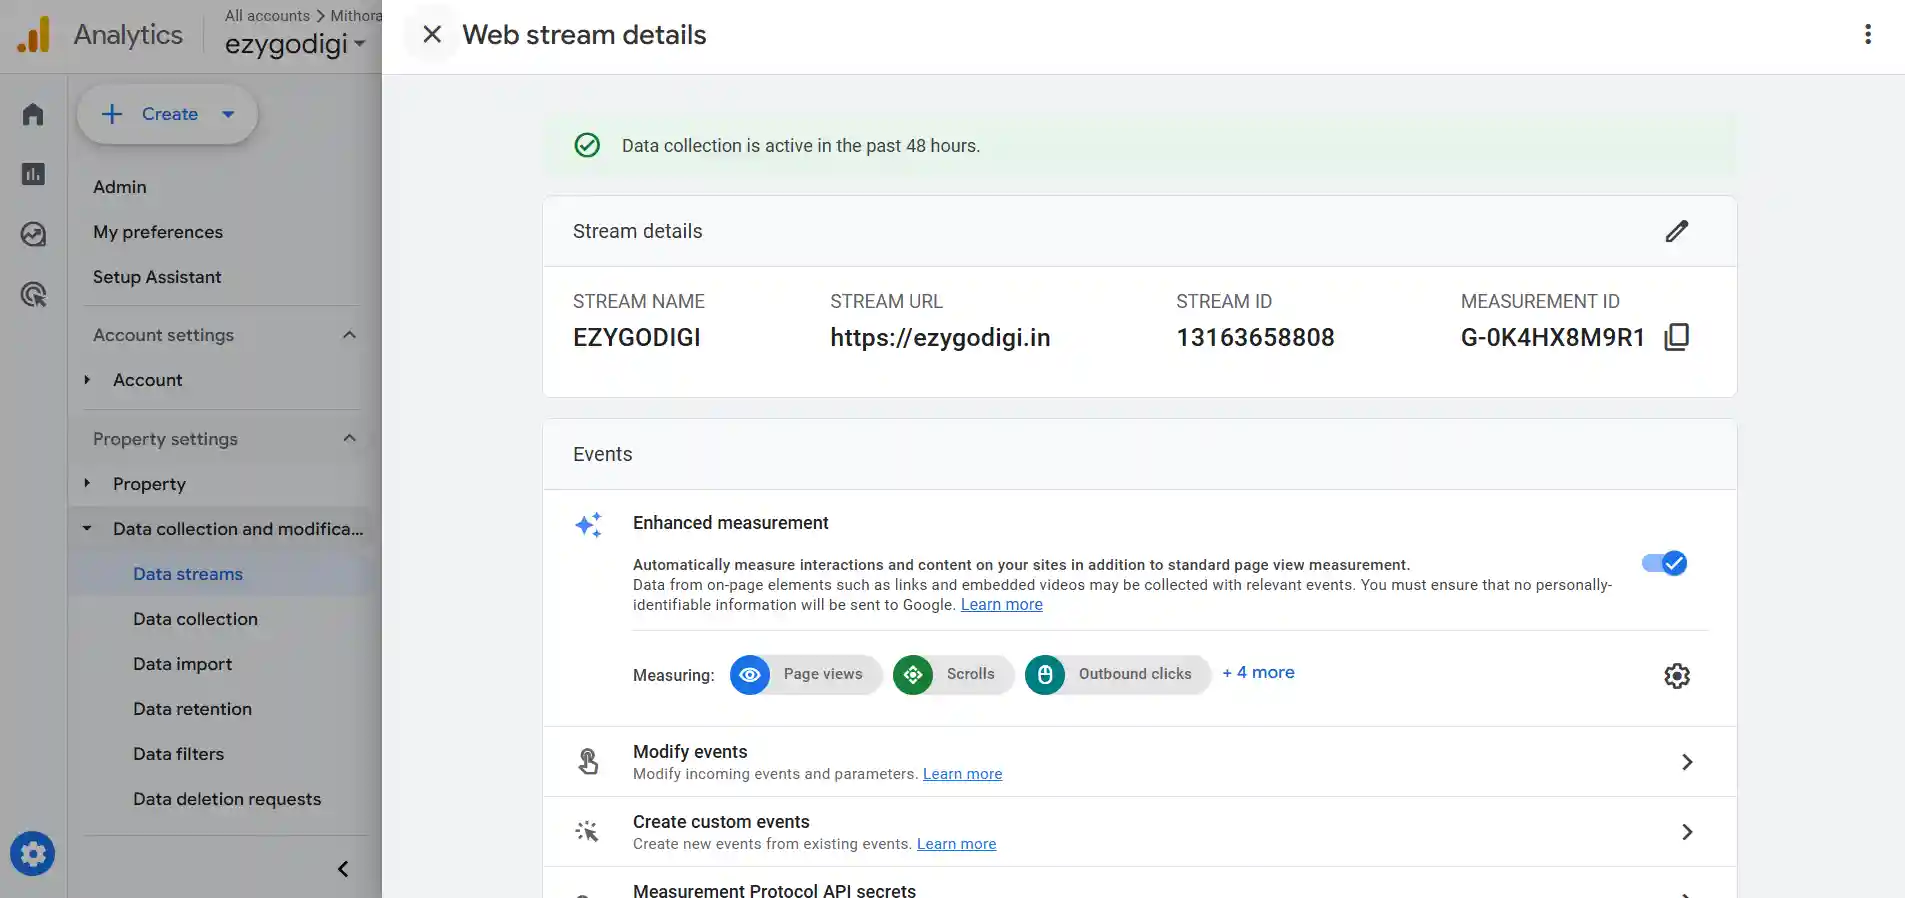The height and width of the screenshot is (898, 1905).
Task: Click the Create button
Action: tap(168, 114)
